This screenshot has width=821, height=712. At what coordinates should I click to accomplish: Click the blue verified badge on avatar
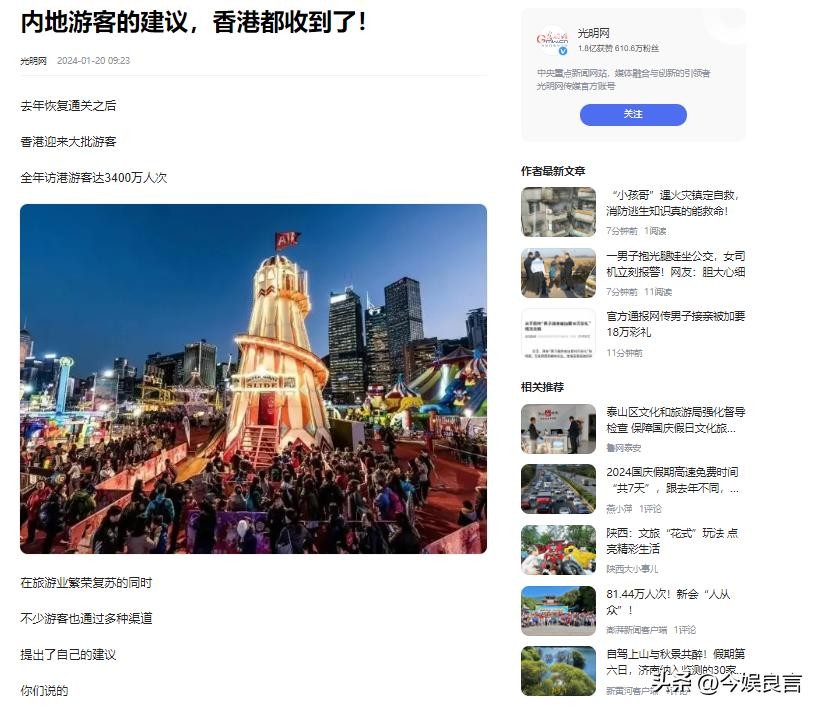[x=563, y=51]
